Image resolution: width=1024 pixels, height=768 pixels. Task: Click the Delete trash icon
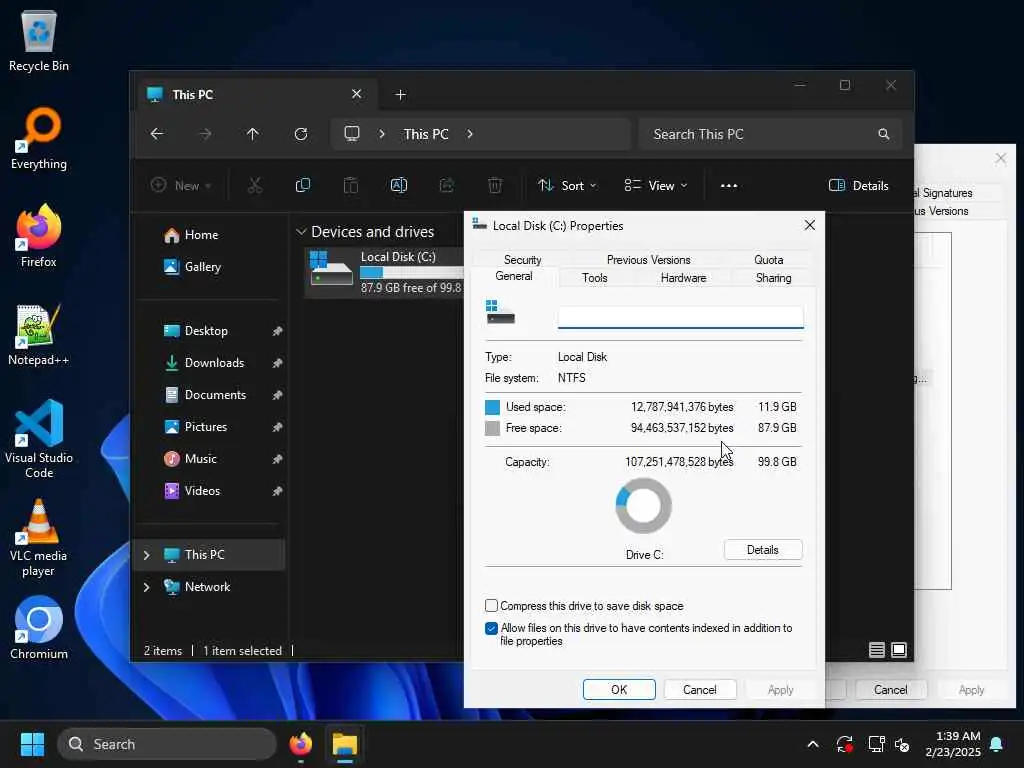[495, 185]
